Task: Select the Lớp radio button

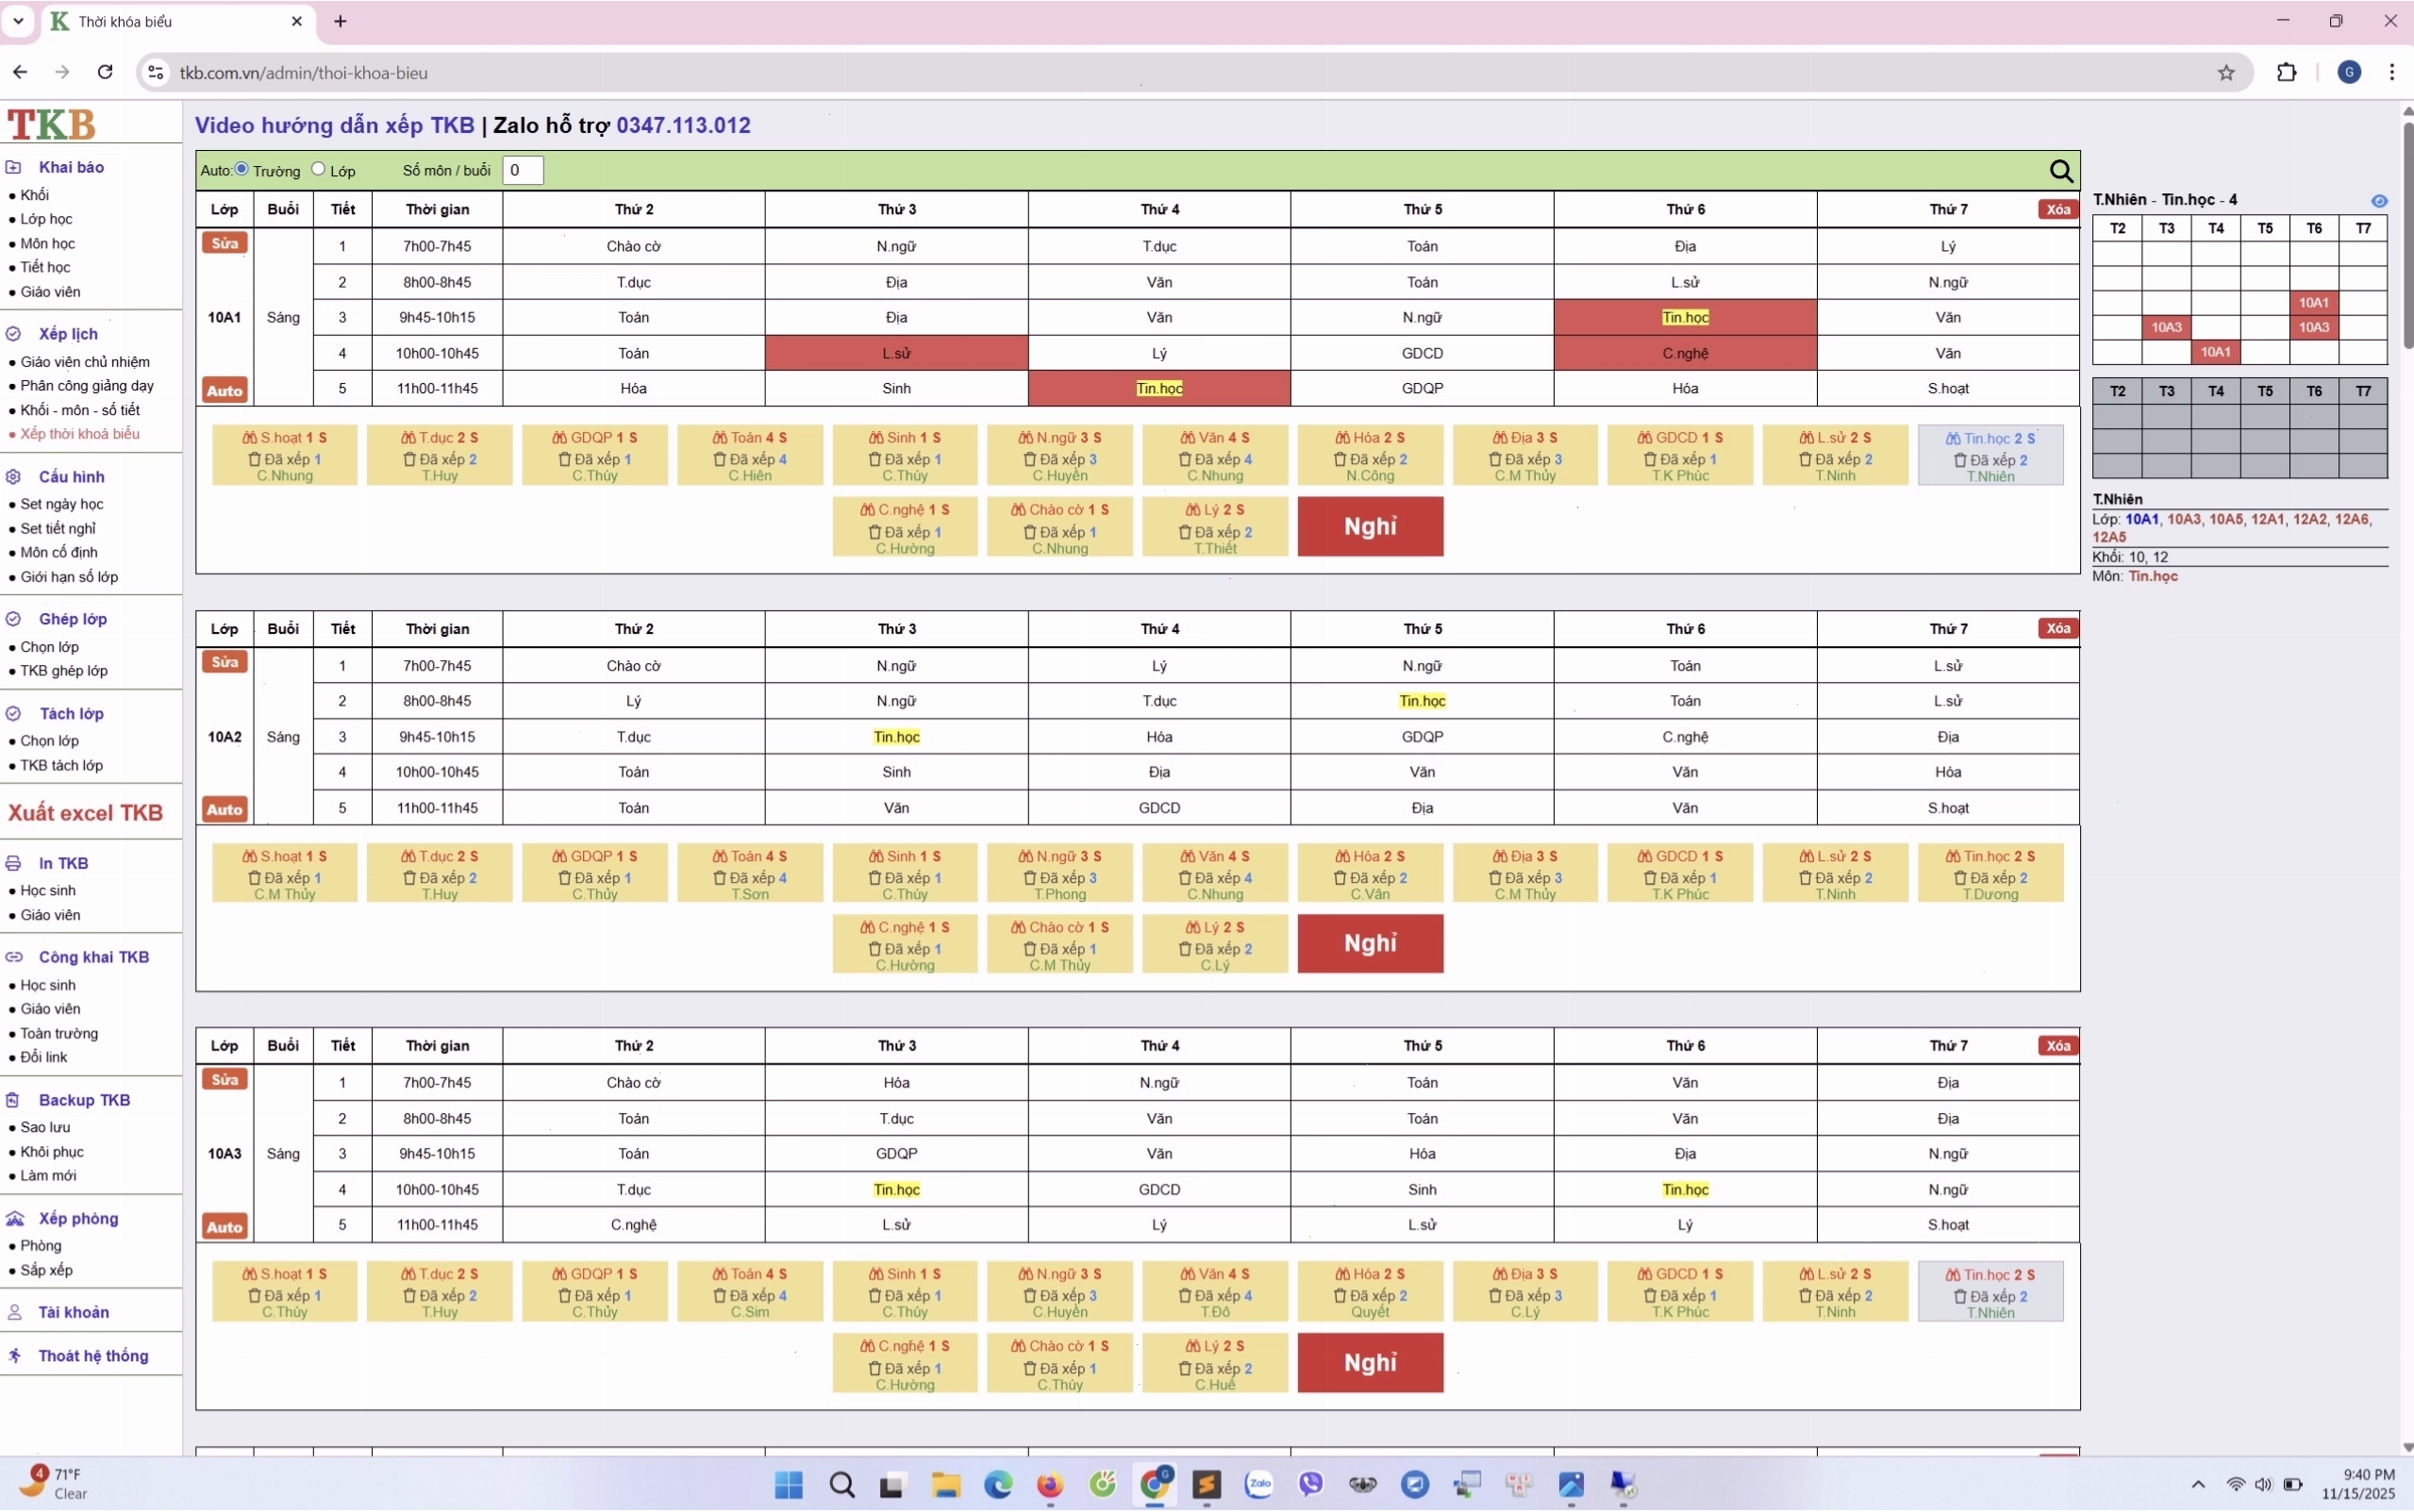Action: [318, 169]
